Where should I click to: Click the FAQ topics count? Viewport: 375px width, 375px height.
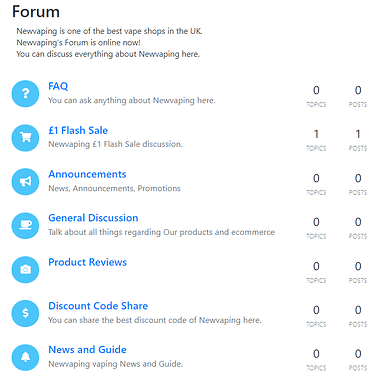pos(316,90)
